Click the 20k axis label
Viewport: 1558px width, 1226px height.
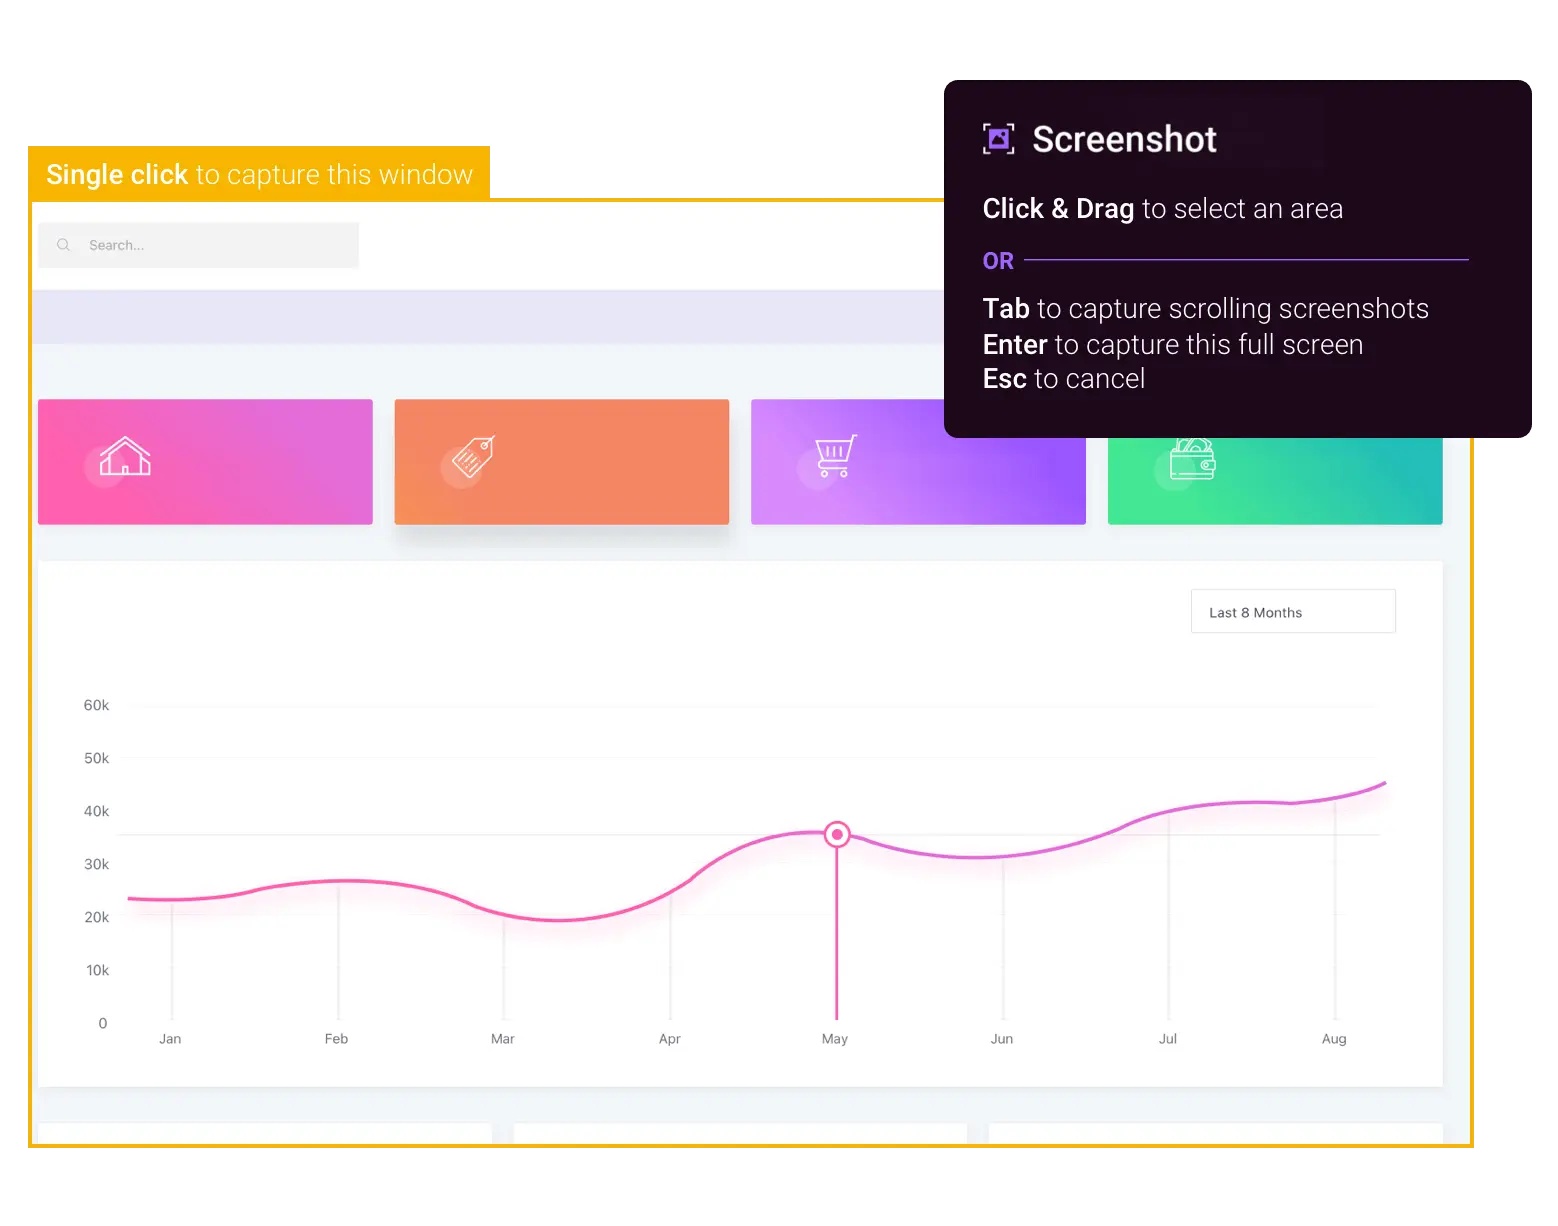96,917
